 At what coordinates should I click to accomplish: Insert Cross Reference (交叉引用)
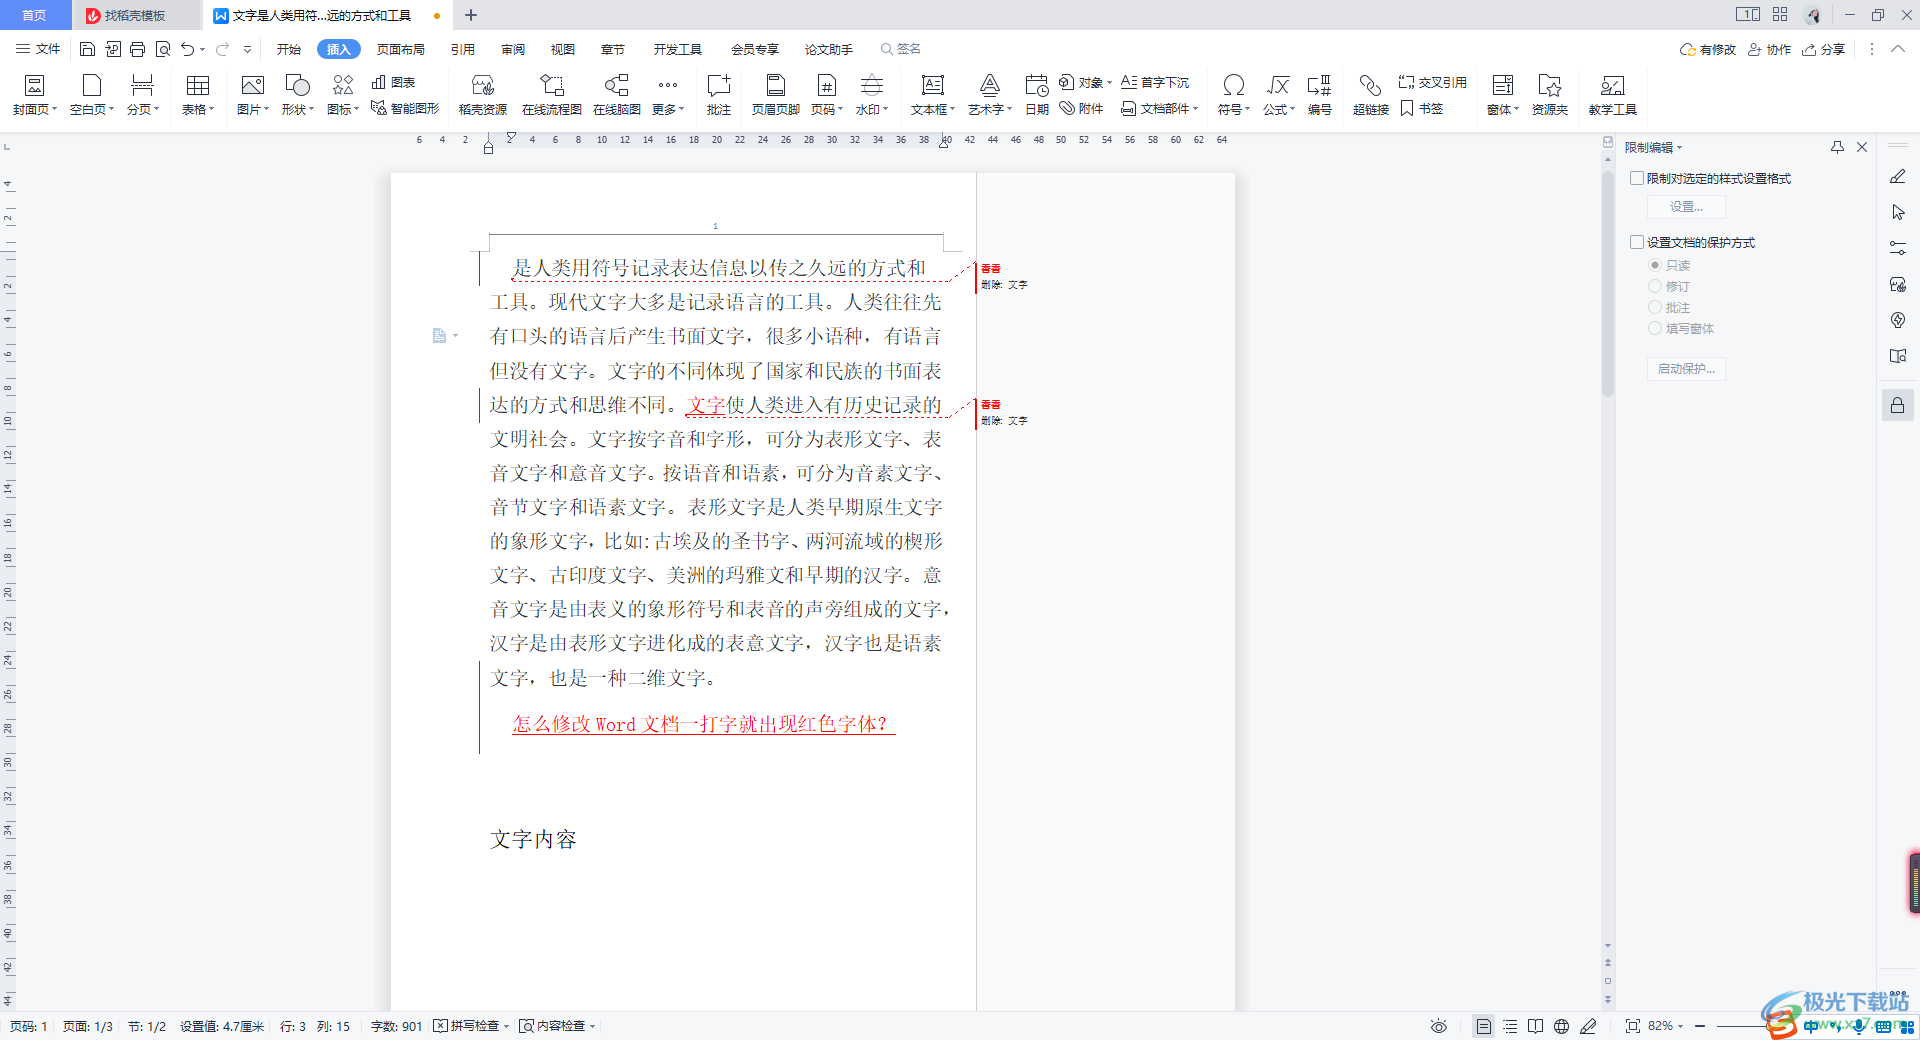[1433, 82]
